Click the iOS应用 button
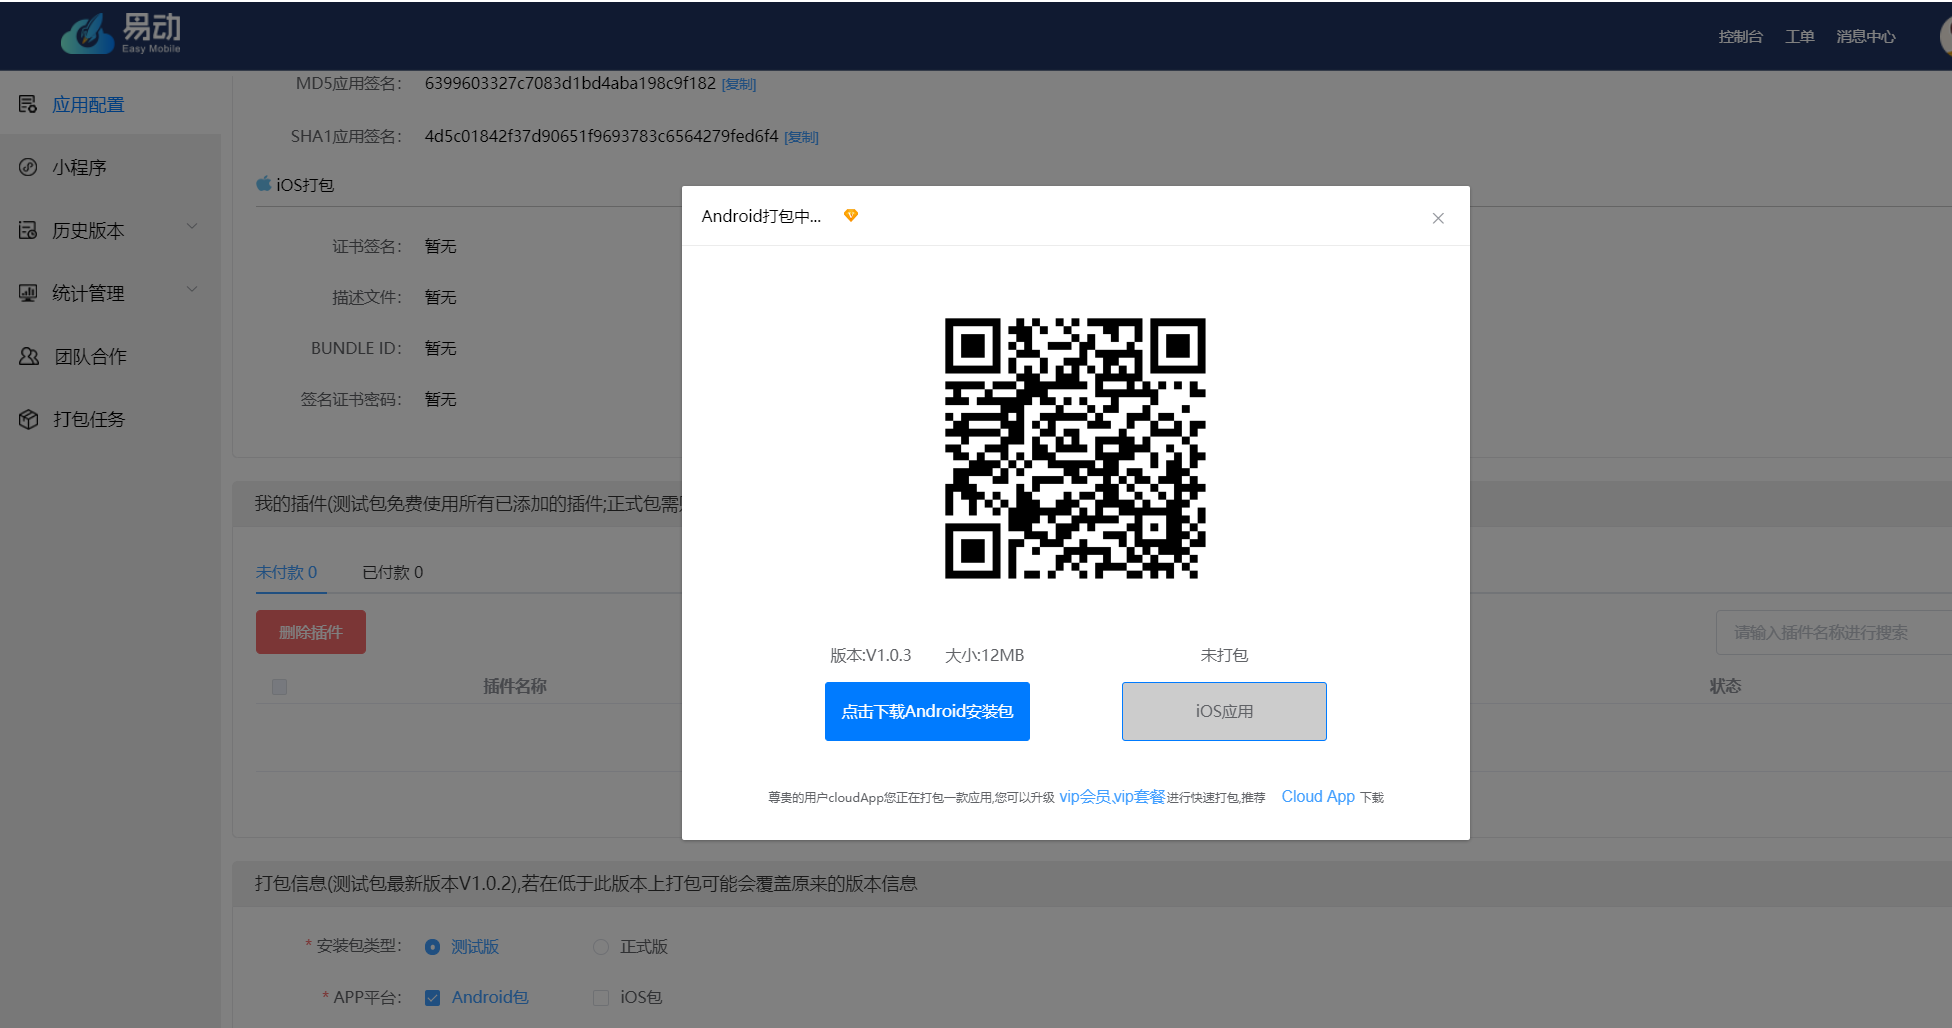 pyautogui.click(x=1224, y=711)
